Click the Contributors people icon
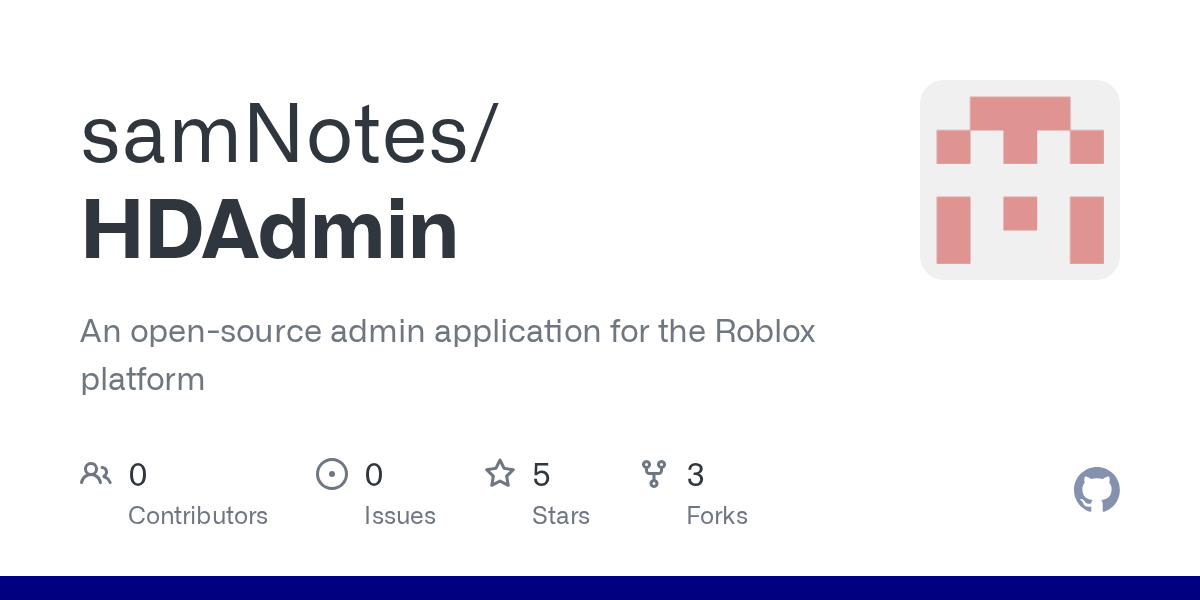This screenshot has width=1200, height=600. point(96,474)
